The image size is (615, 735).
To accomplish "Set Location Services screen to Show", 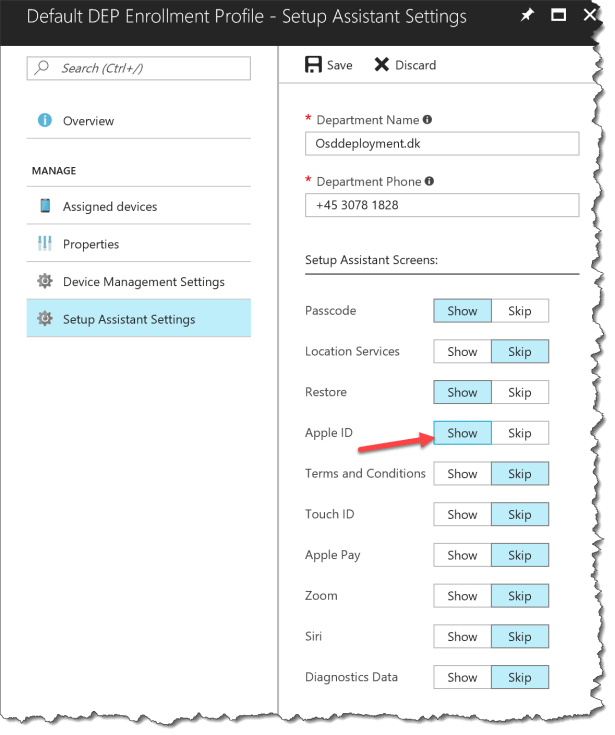I will click(x=462, y=352).
